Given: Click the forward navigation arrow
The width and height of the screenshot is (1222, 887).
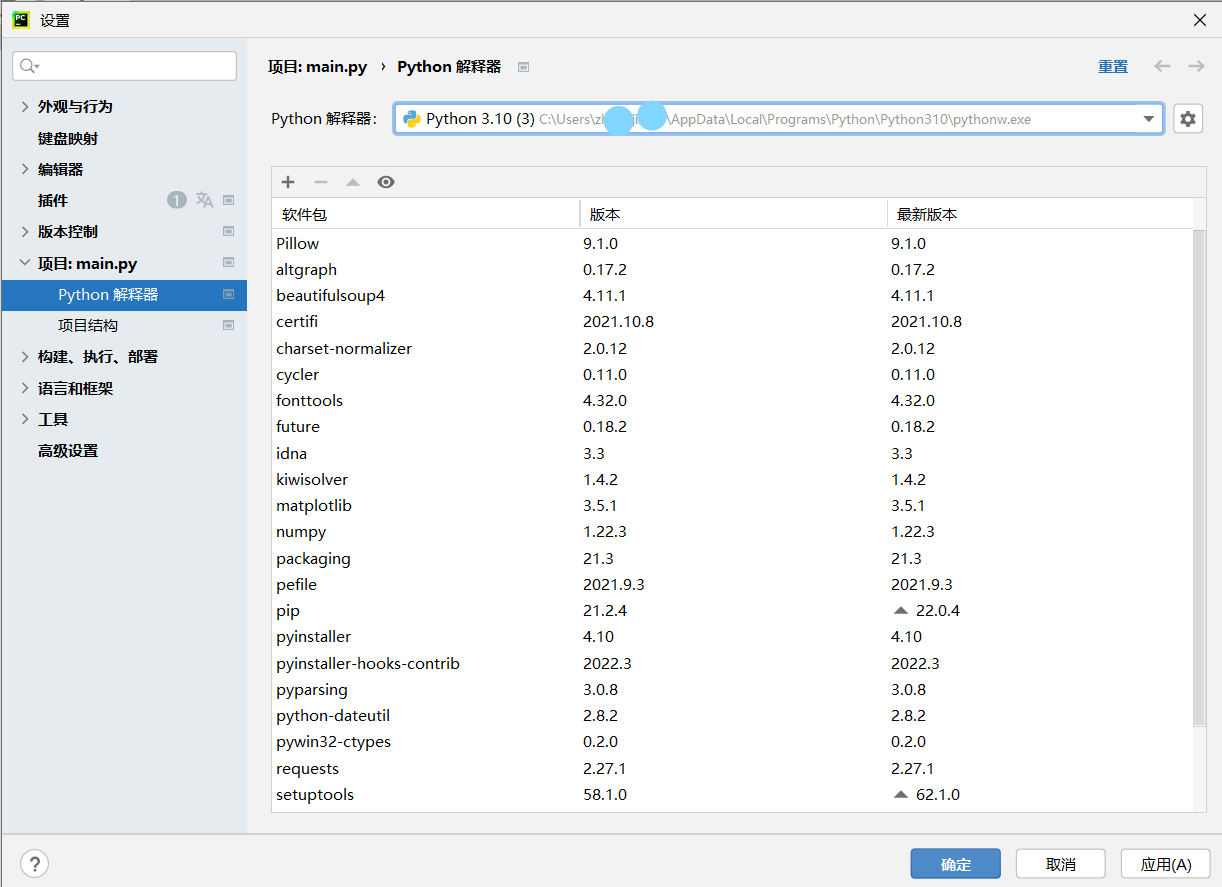Looking at the screenshot, I should (1196, 66).
